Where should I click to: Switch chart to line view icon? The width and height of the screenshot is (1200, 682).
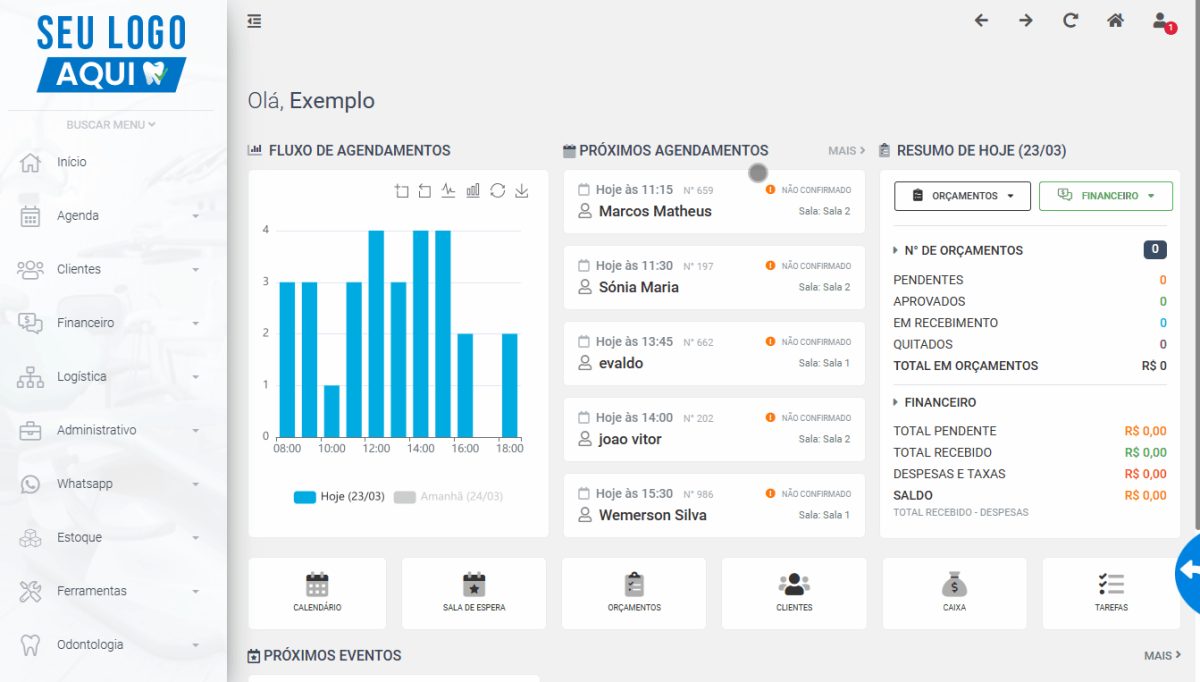(x=449, y=191)
